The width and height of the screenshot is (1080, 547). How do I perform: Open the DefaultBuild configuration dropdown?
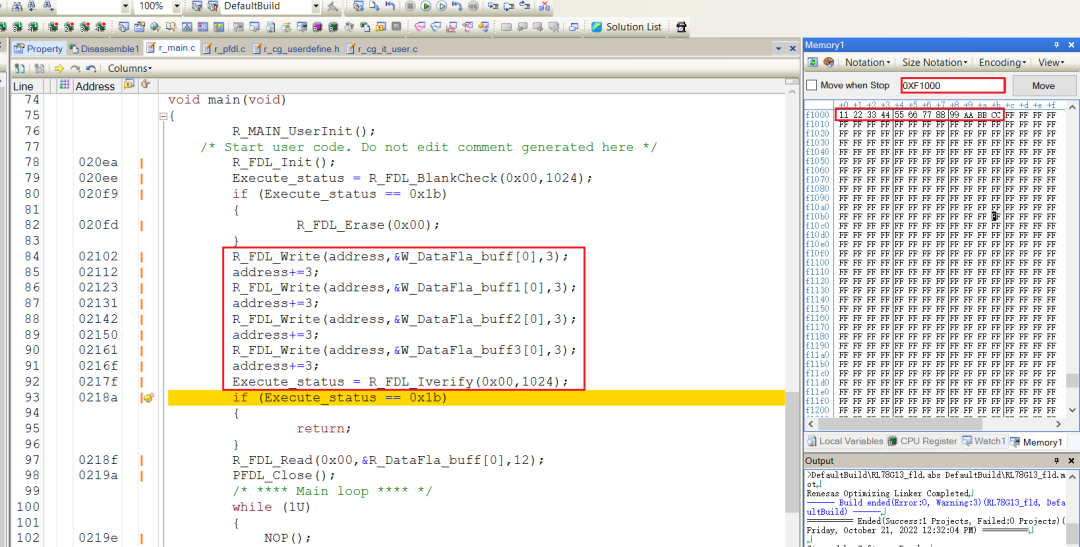(316, 6)
